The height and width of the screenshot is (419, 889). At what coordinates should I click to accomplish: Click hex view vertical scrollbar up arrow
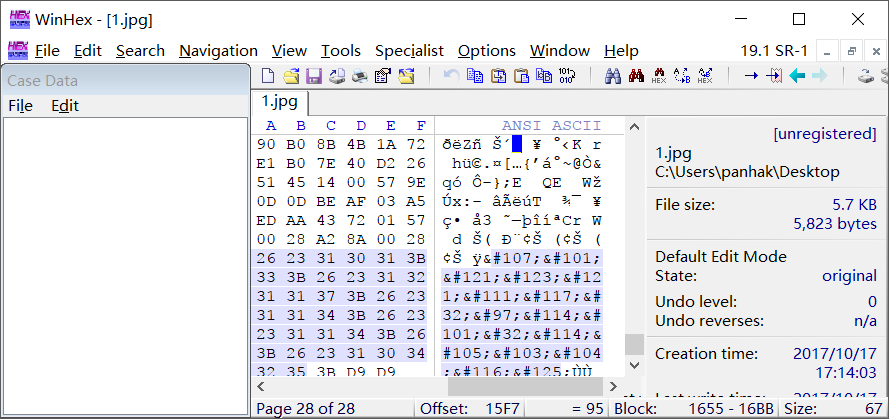coord(635,126)
